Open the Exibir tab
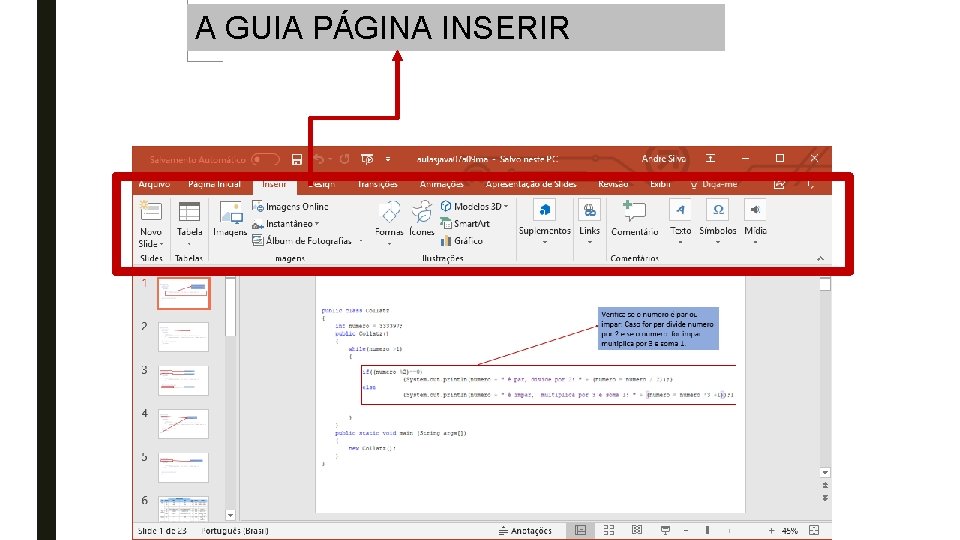Viewport: 960px width, 540px height. tap(660, 184)
